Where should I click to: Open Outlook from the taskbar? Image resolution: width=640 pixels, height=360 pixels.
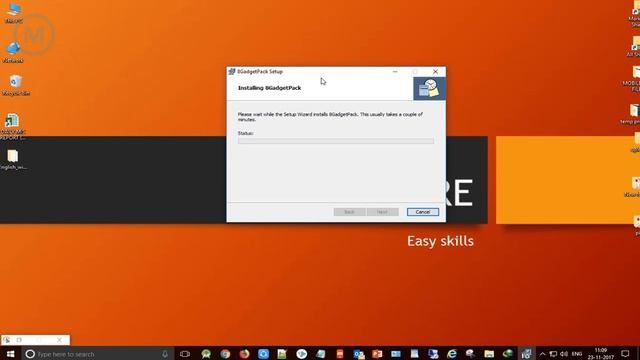pyautogui.click(x=359, y=354)
